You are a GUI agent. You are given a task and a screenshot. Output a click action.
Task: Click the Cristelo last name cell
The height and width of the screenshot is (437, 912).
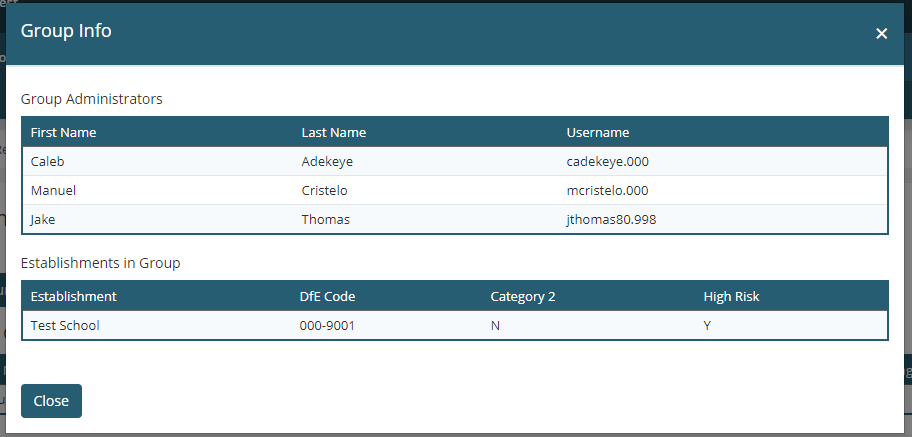click(324, 190)
